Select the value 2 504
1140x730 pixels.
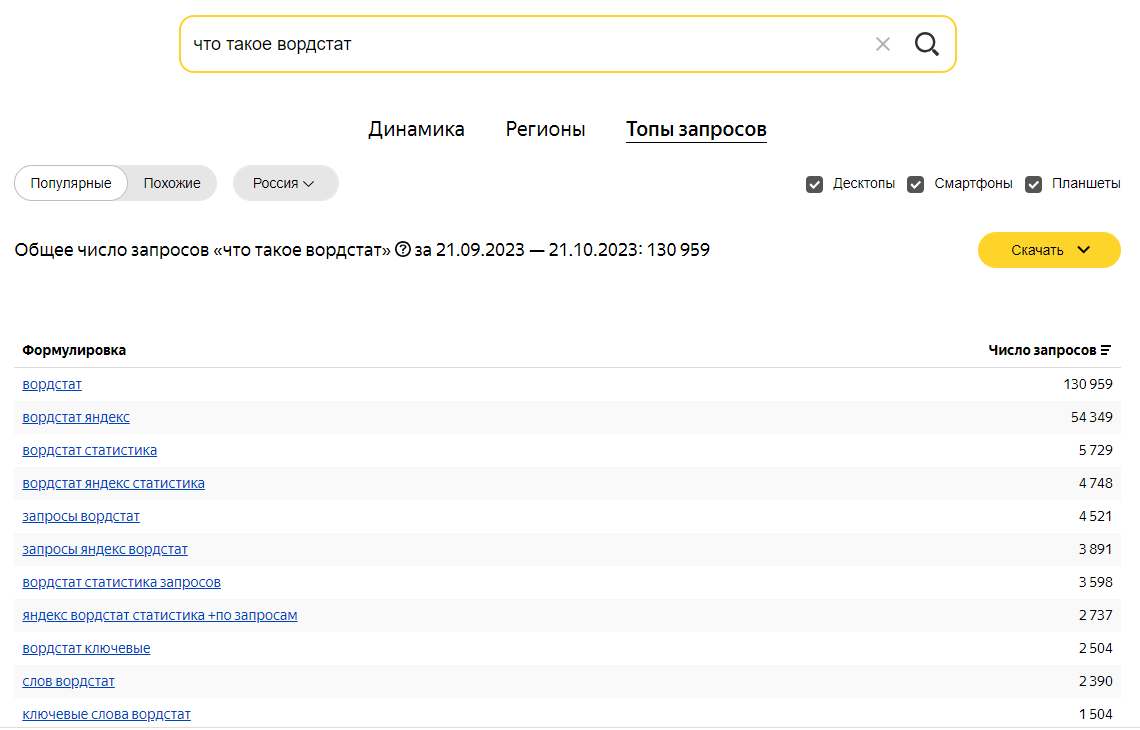click(1096, 649)
